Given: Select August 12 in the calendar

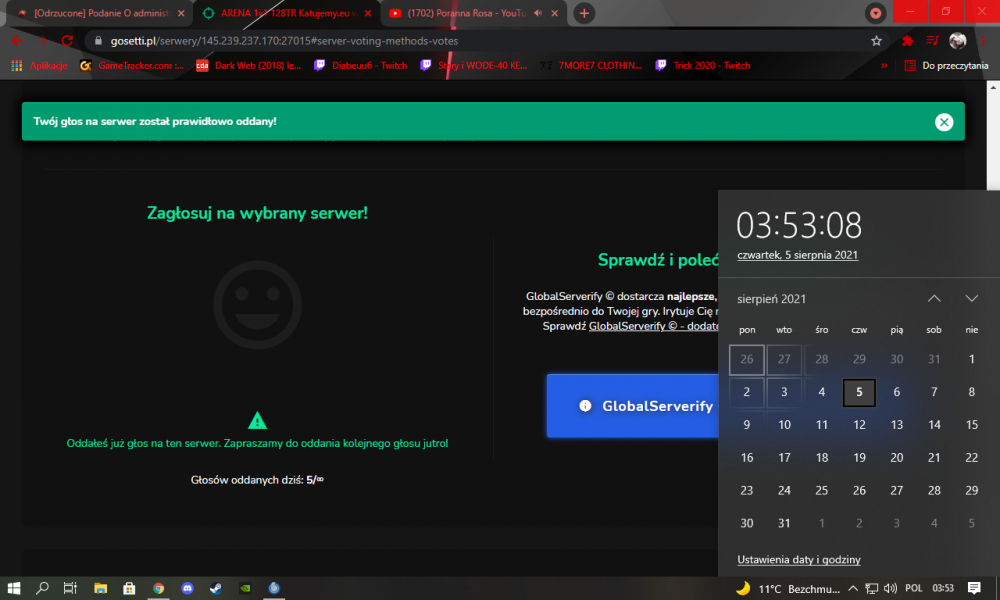Looking at the screenshot, I should pyautogui.click(x=859, y=425).
